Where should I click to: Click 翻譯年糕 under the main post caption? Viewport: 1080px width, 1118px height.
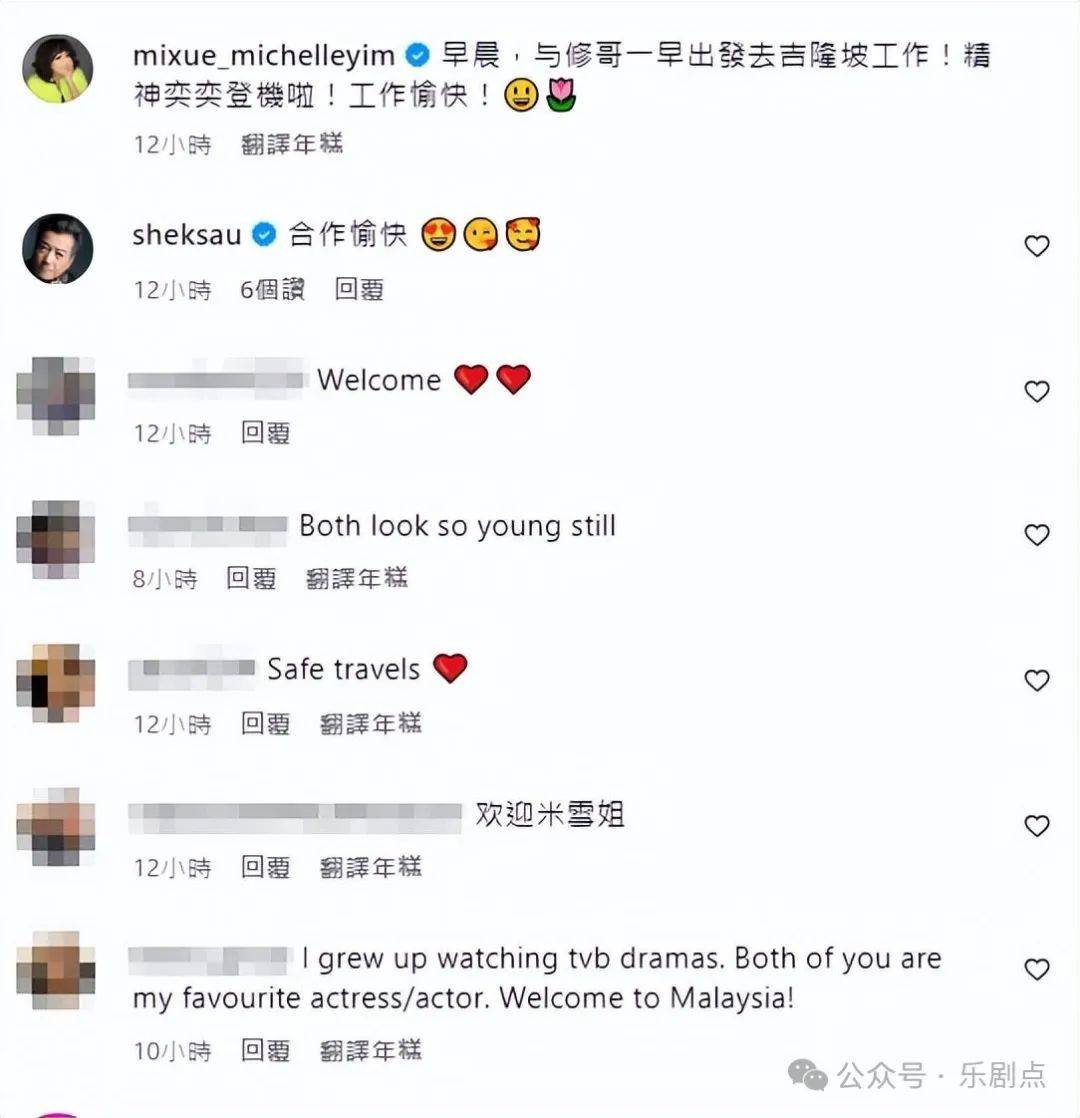[x=292, y=144]
